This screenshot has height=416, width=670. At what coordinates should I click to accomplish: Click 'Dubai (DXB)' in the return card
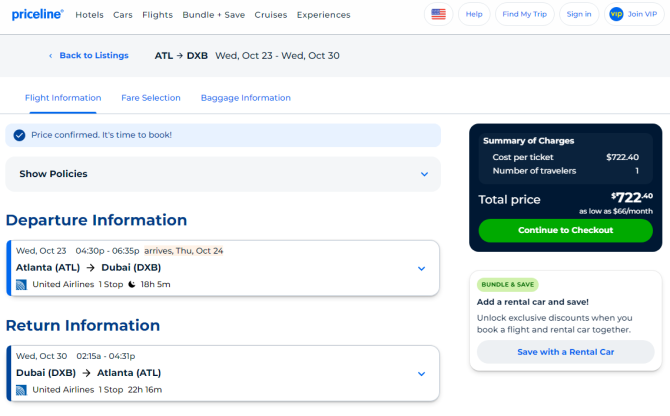point(46,373)
